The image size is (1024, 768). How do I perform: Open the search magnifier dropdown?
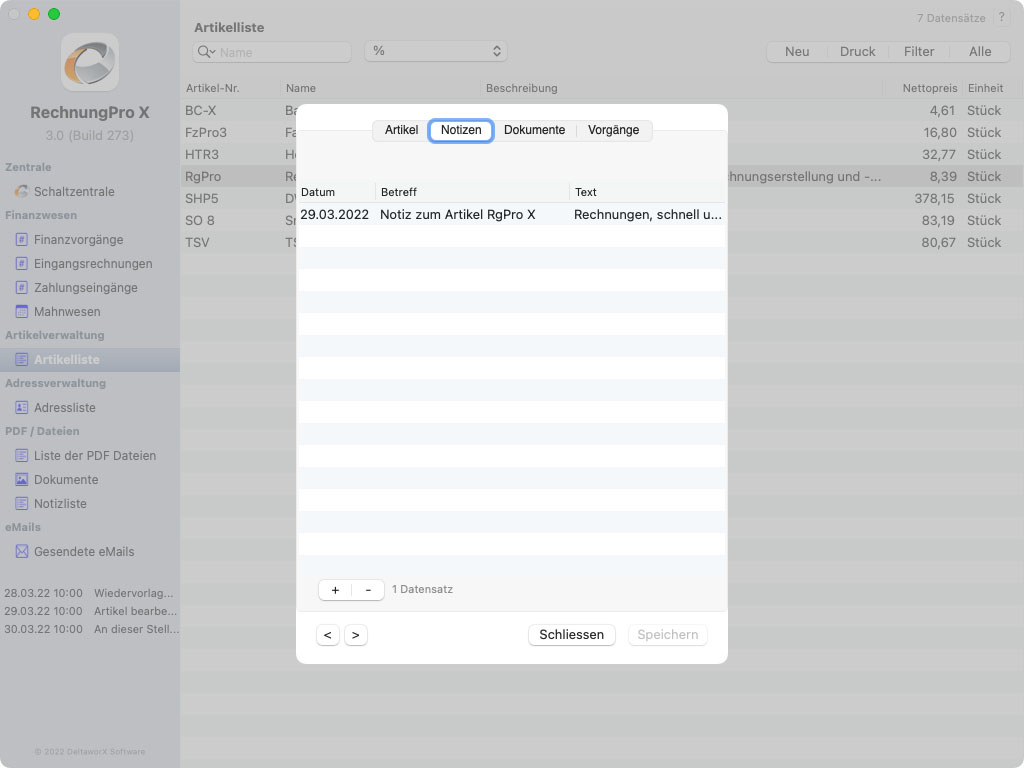[207, 52]
